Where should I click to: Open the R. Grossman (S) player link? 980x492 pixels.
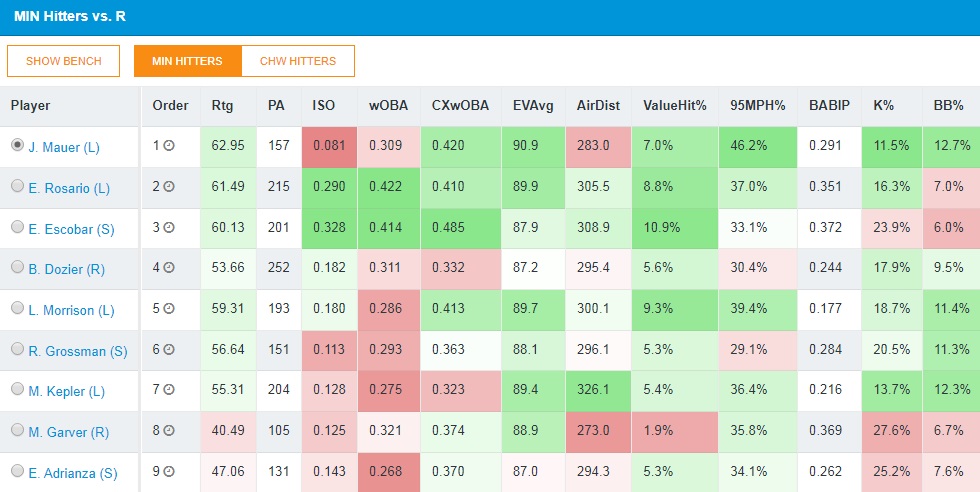click(78, 351)
